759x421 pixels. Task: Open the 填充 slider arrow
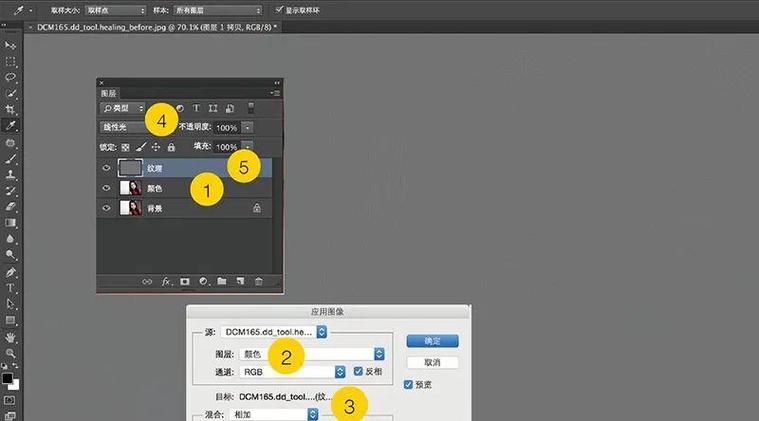[247, 147]
